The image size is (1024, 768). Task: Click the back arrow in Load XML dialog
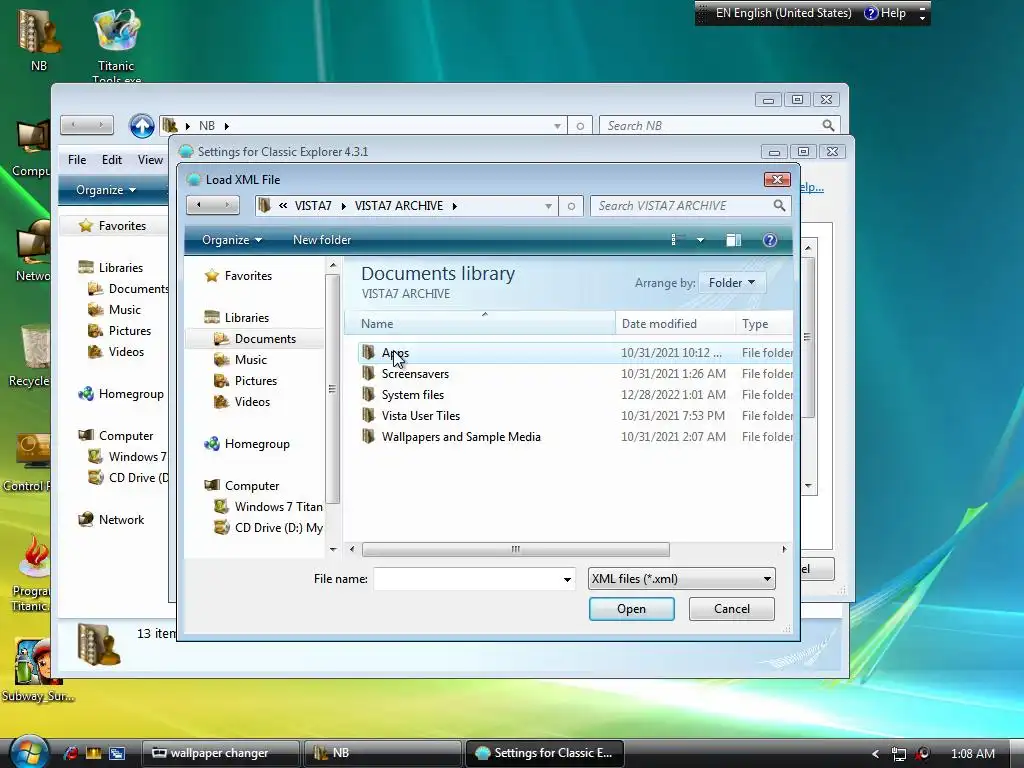(199, 205)
